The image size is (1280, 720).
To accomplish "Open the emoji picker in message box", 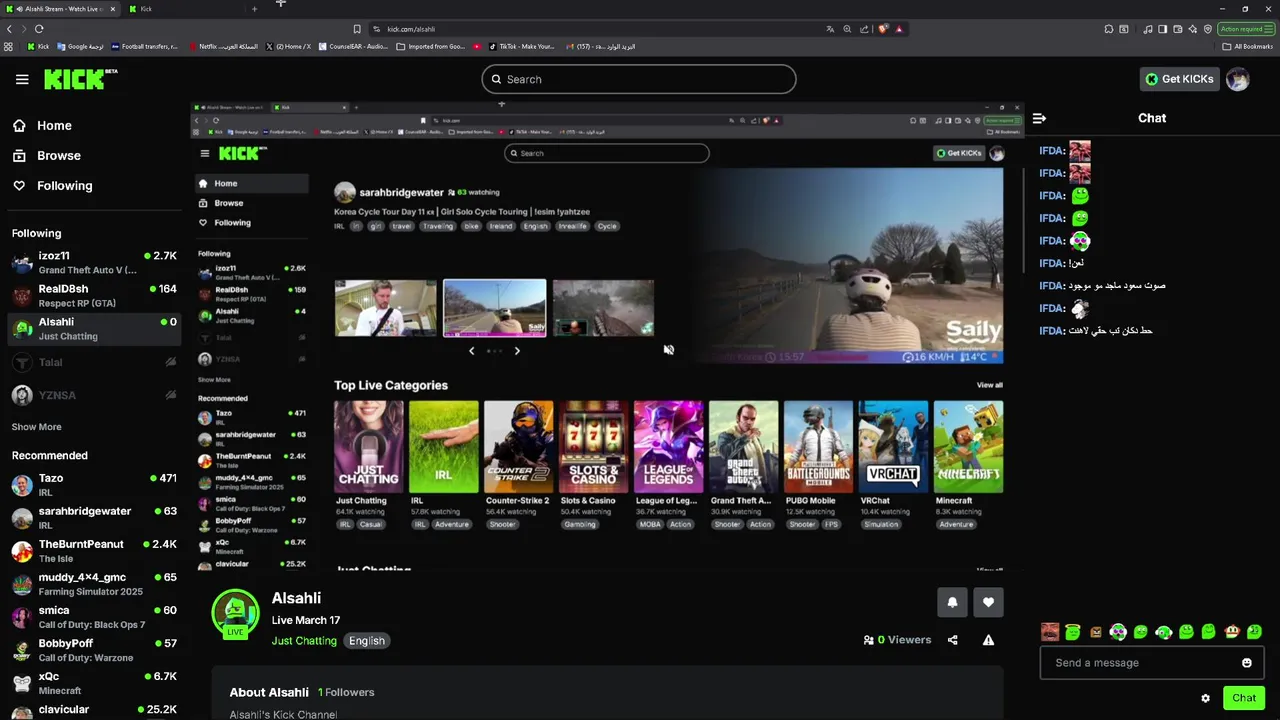I will (x=1246, y=663).
